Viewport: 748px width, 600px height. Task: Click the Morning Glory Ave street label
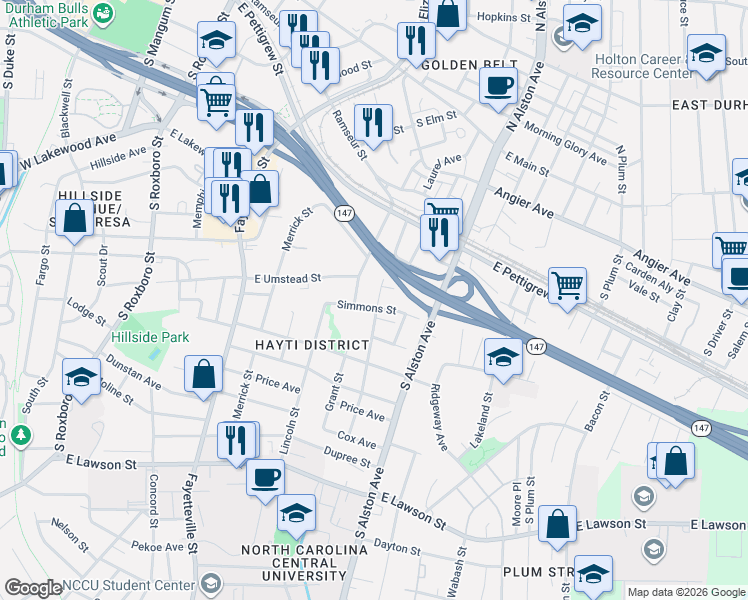pos(565,143)
